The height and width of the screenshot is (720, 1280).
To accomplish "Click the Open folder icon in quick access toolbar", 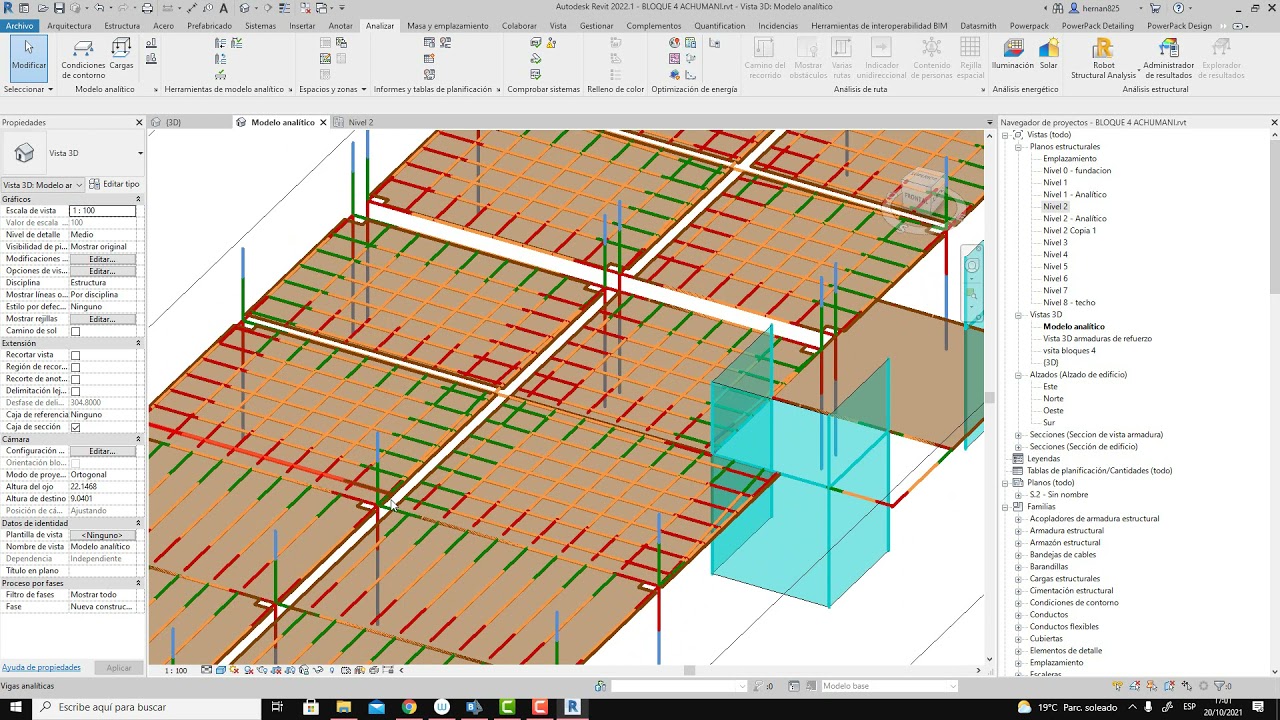I will pos(44,8).
